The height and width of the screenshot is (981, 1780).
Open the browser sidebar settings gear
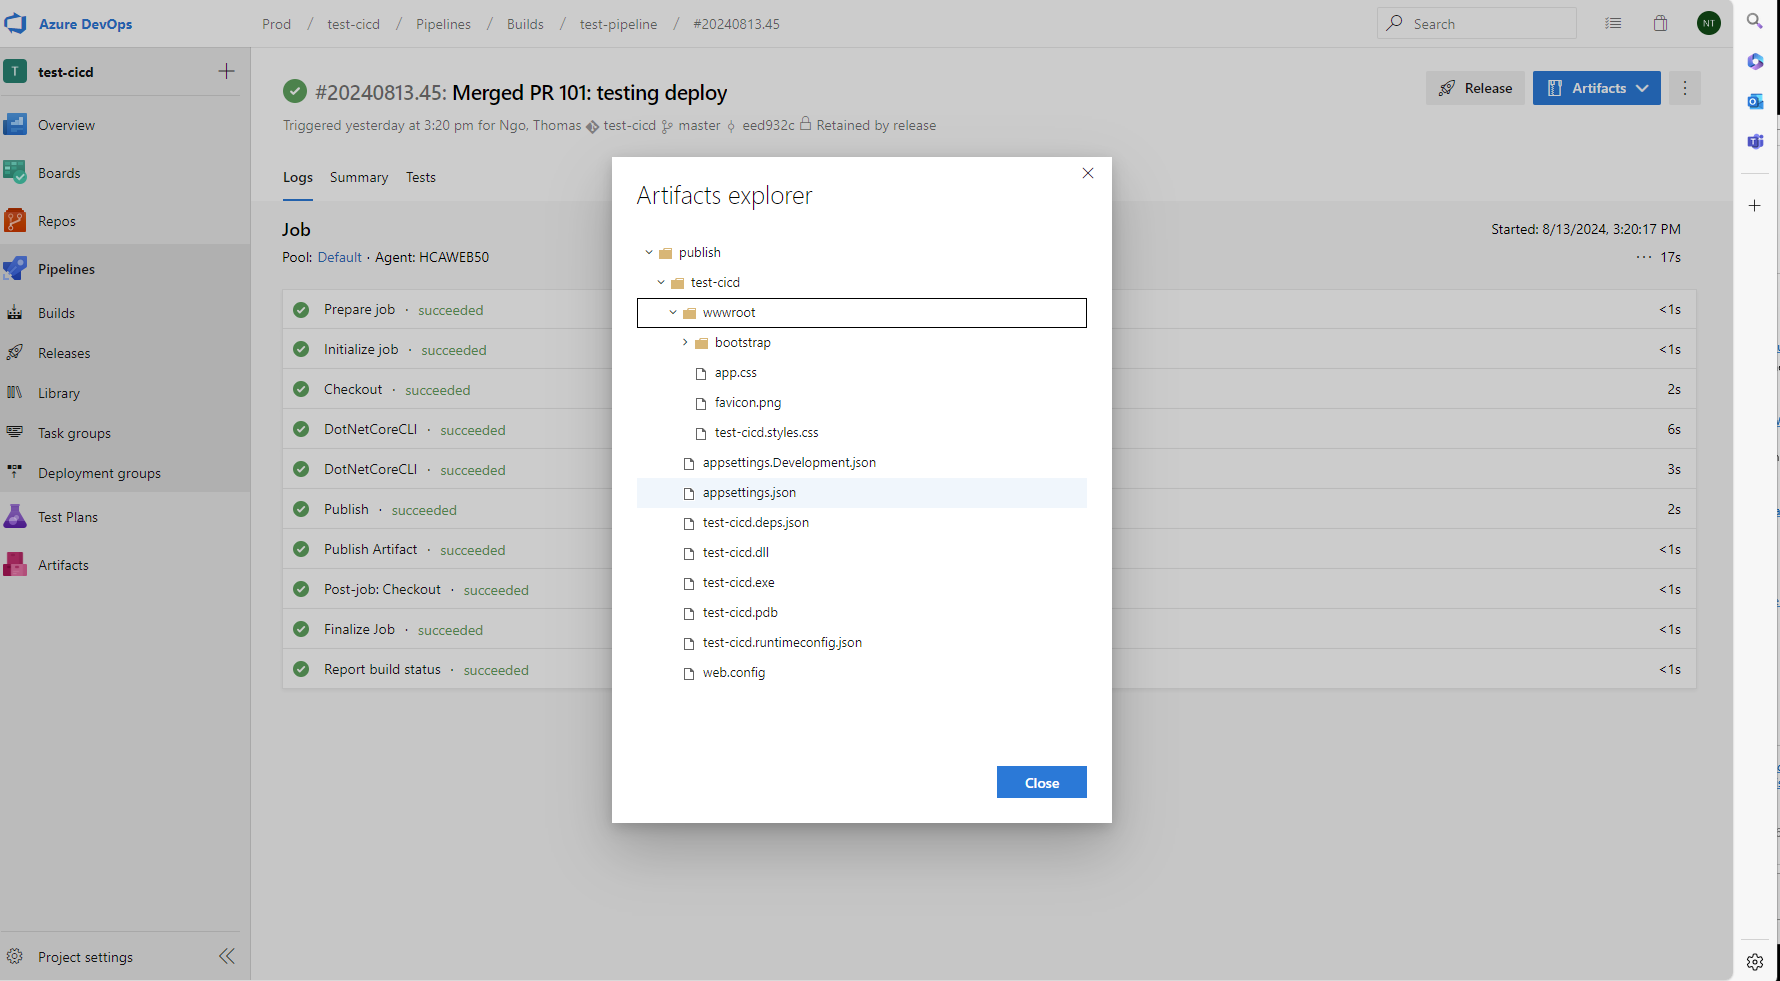pyautogui.click(x=1755, y=962)
